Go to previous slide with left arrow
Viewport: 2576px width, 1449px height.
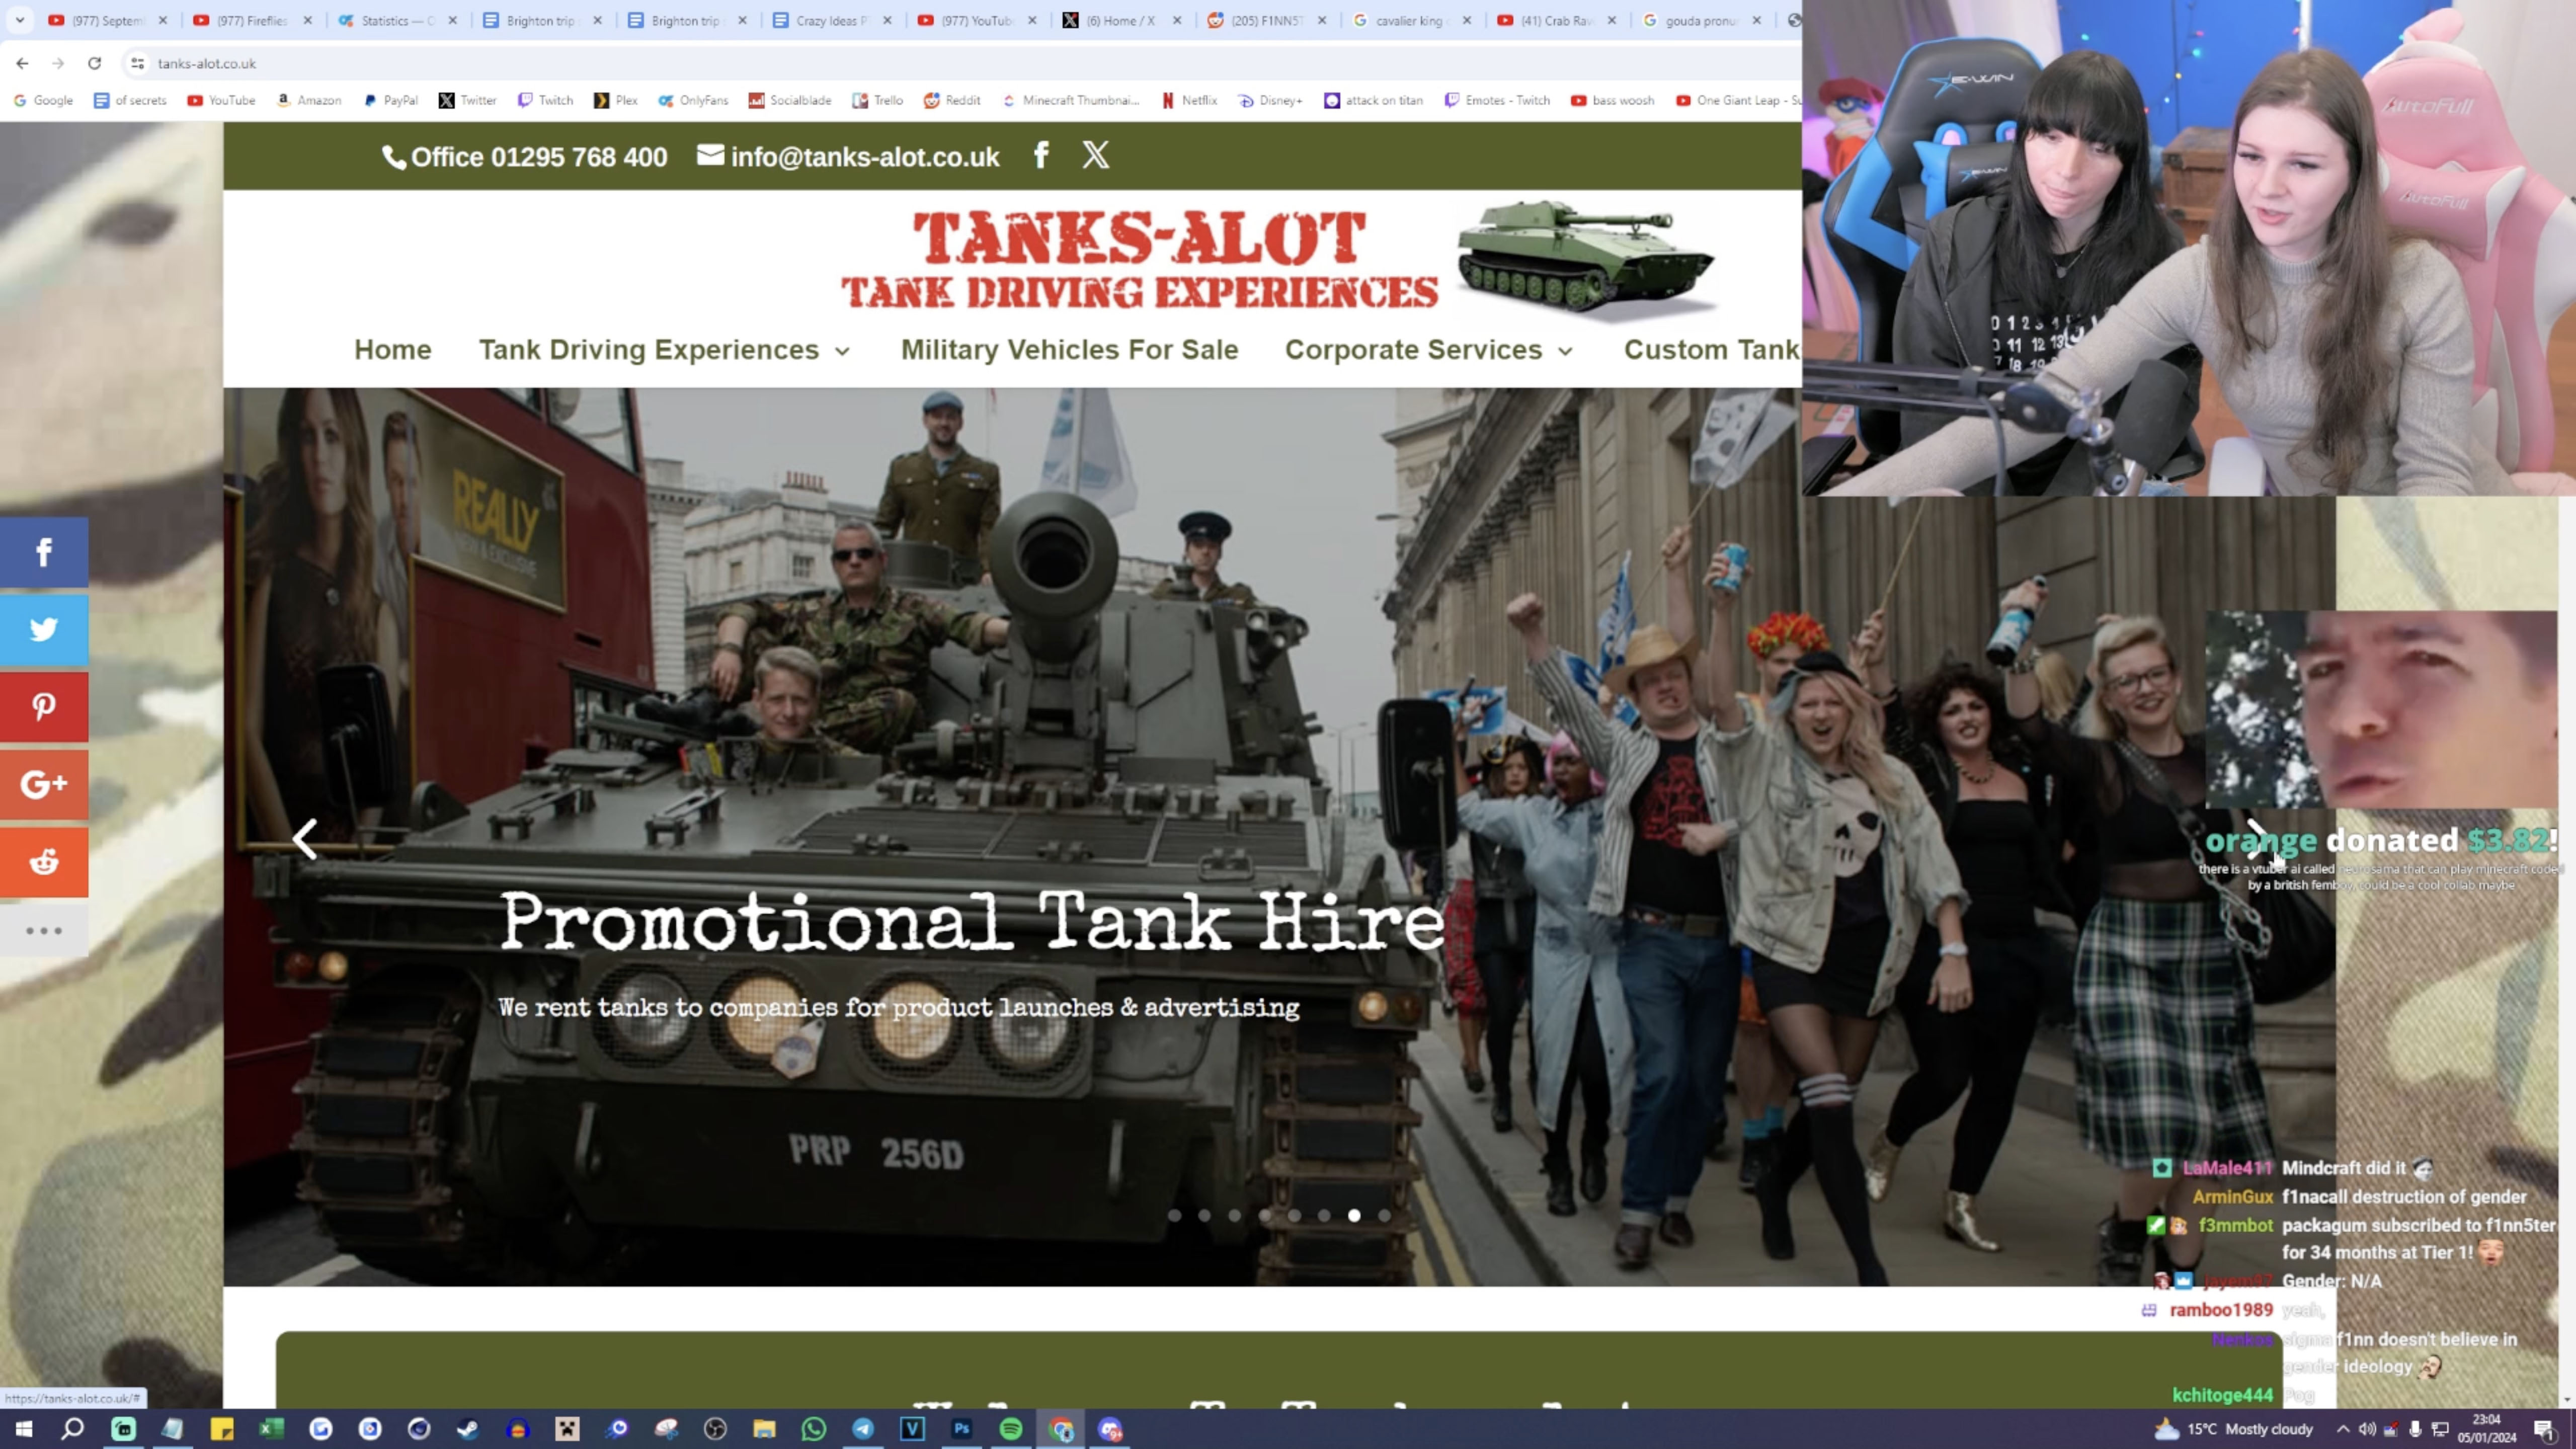305,838
